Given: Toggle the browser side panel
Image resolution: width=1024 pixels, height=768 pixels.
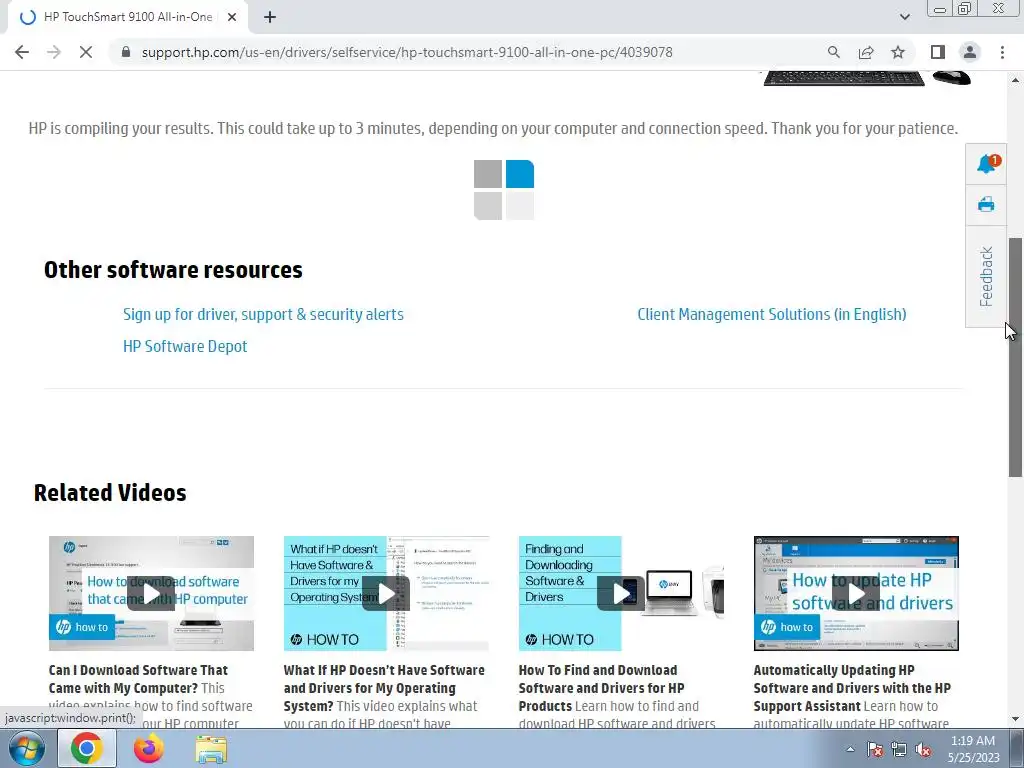Looking at the screenshot, I should (x=938, y=52).
